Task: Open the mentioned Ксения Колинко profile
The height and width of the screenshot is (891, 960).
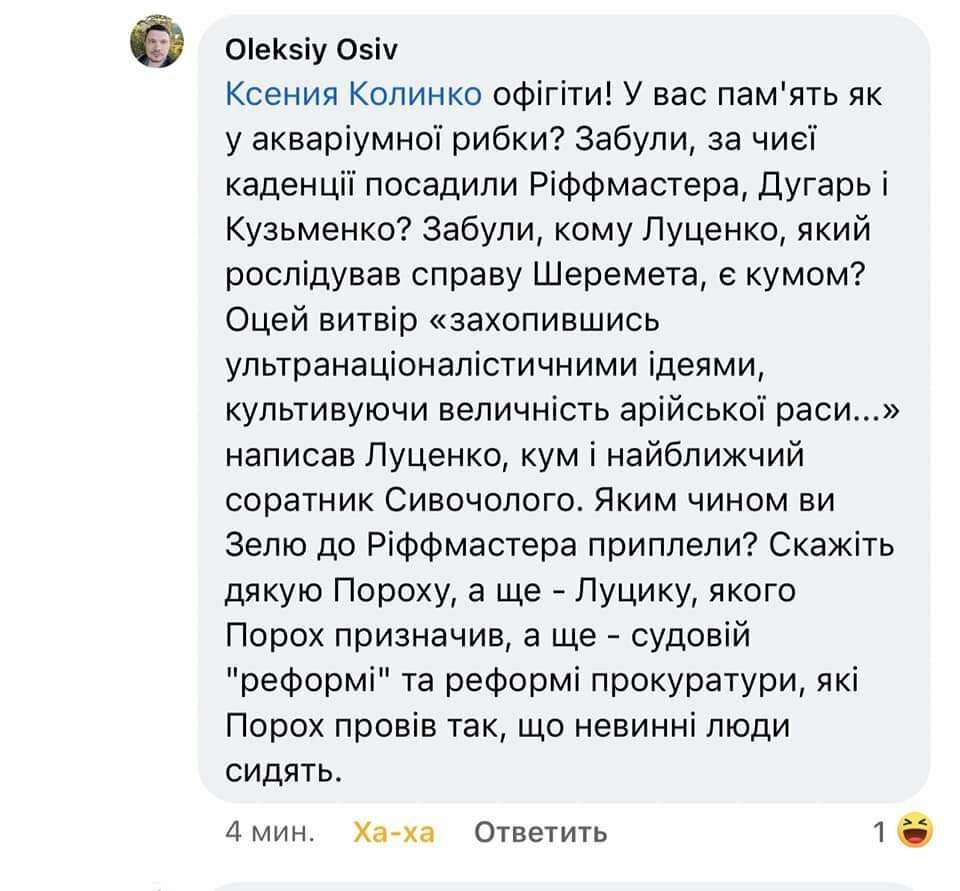Action: (x=355, y=94)
